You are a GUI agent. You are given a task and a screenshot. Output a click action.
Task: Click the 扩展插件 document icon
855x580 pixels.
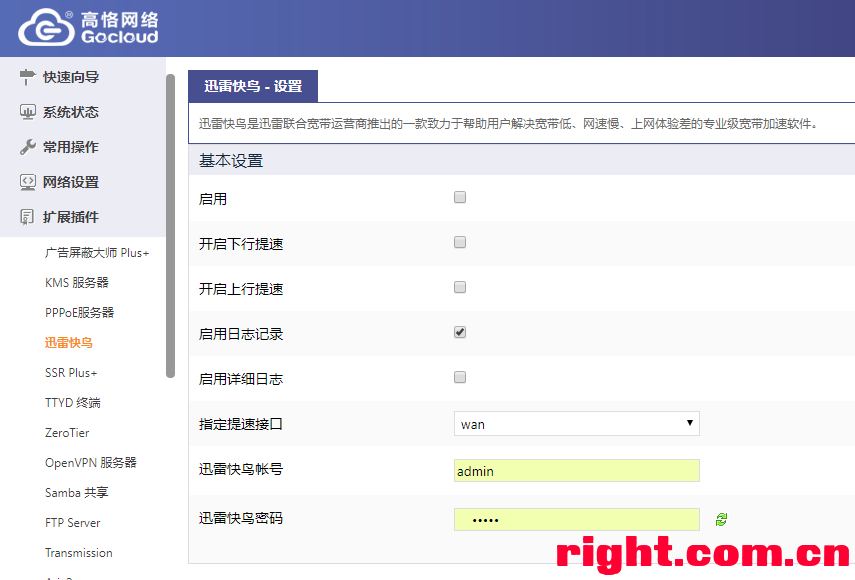[x=27, y=216]
